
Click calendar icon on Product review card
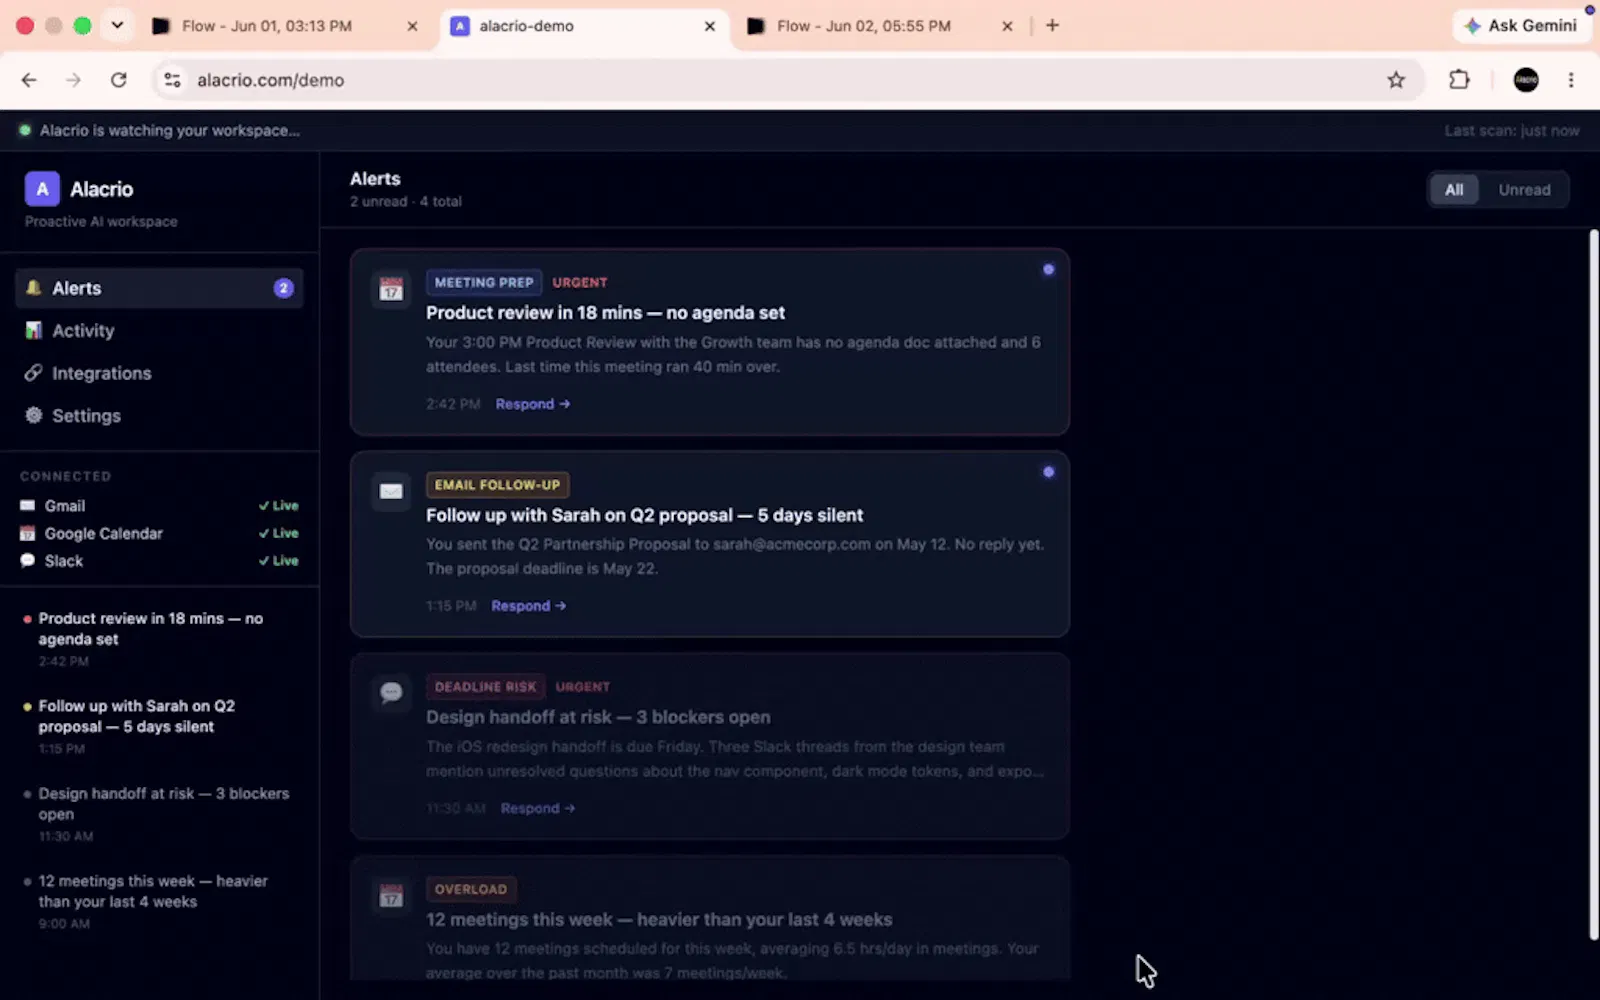[391, 290]
